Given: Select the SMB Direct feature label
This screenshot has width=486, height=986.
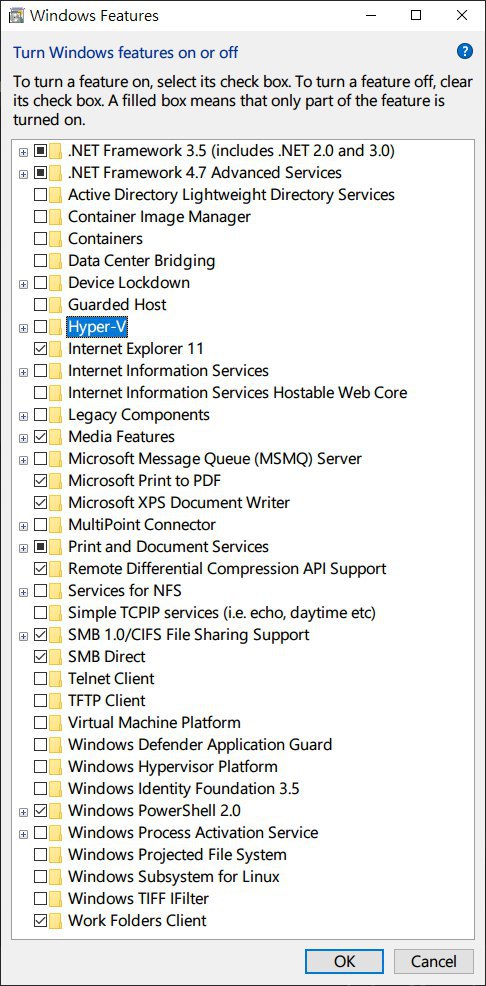Looking at the screenshot, I should (106, 656).
